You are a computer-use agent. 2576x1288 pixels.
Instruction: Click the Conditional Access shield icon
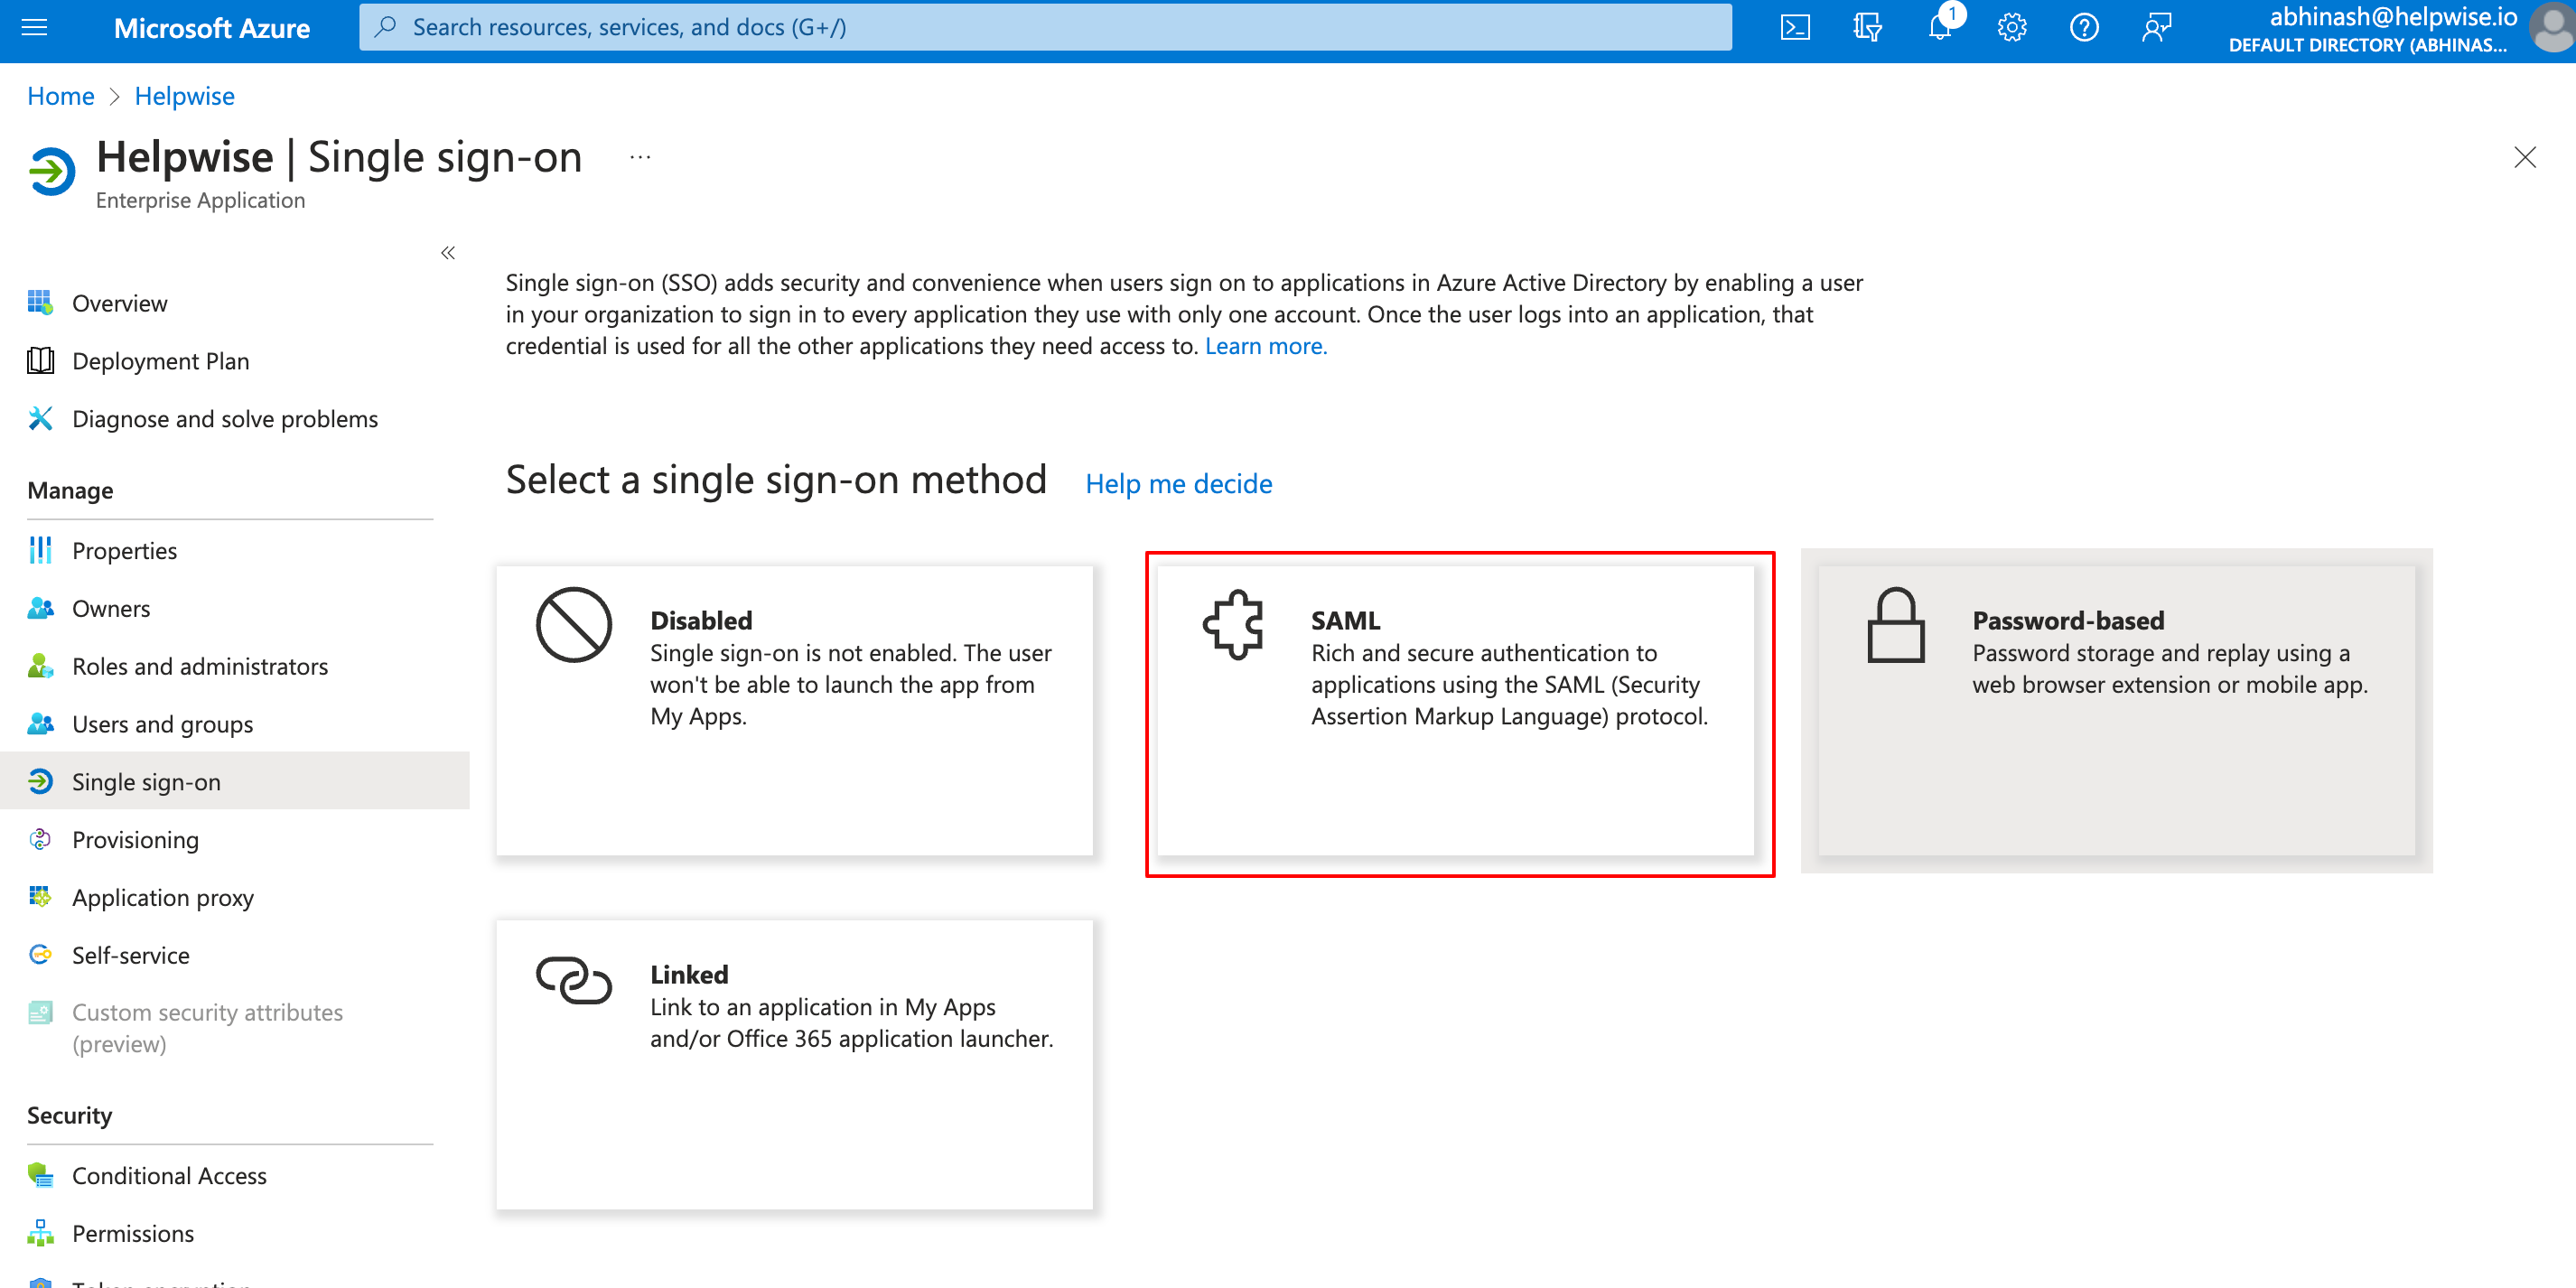pos(40,1175)
